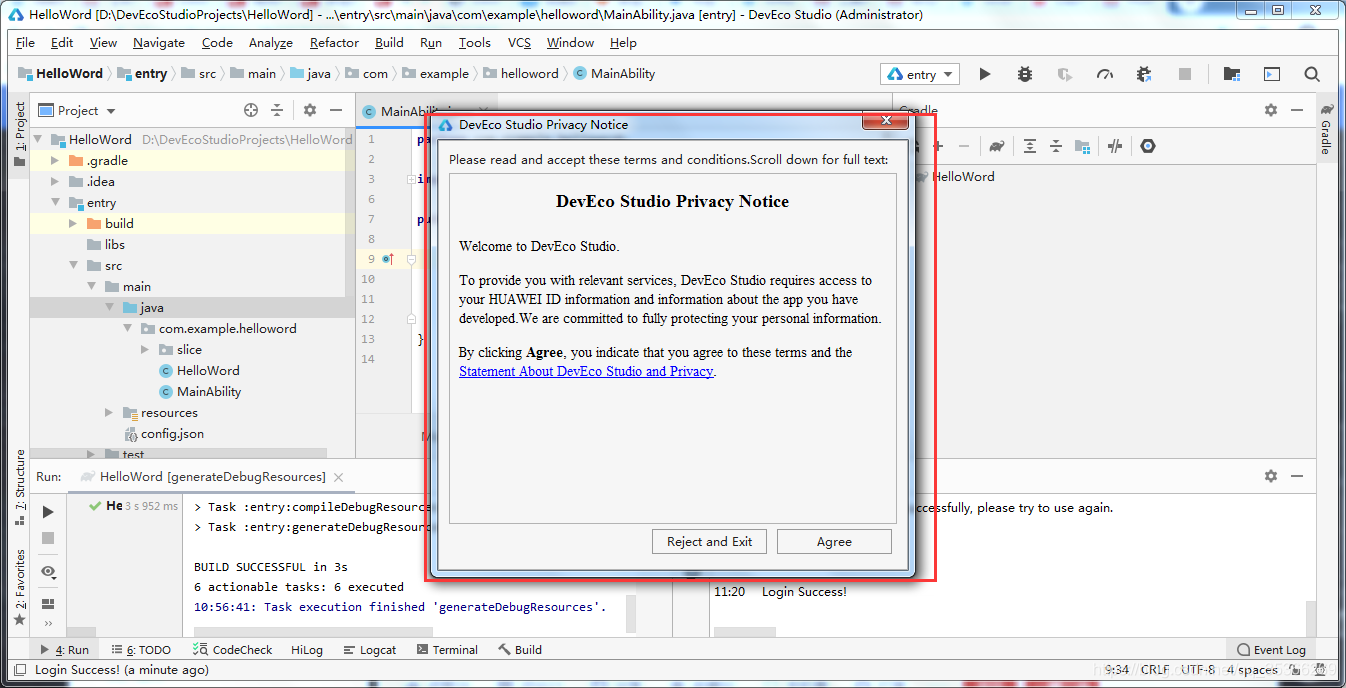Expand the resources folder

[110, 412]
